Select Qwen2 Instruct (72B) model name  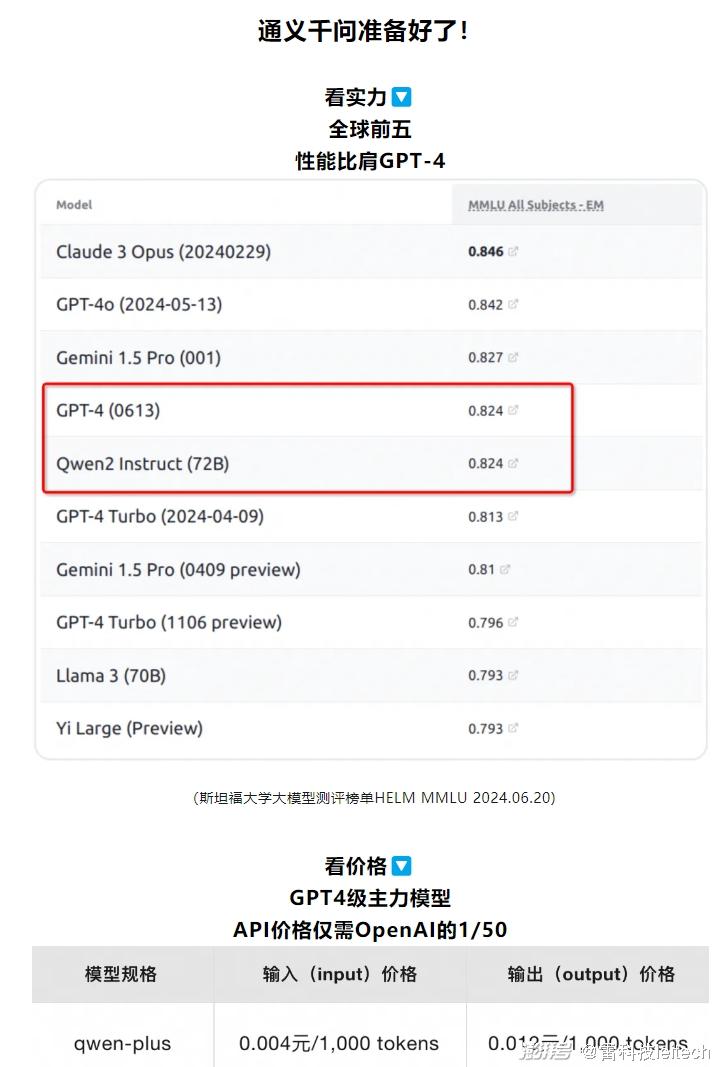[x=142, y=464]
